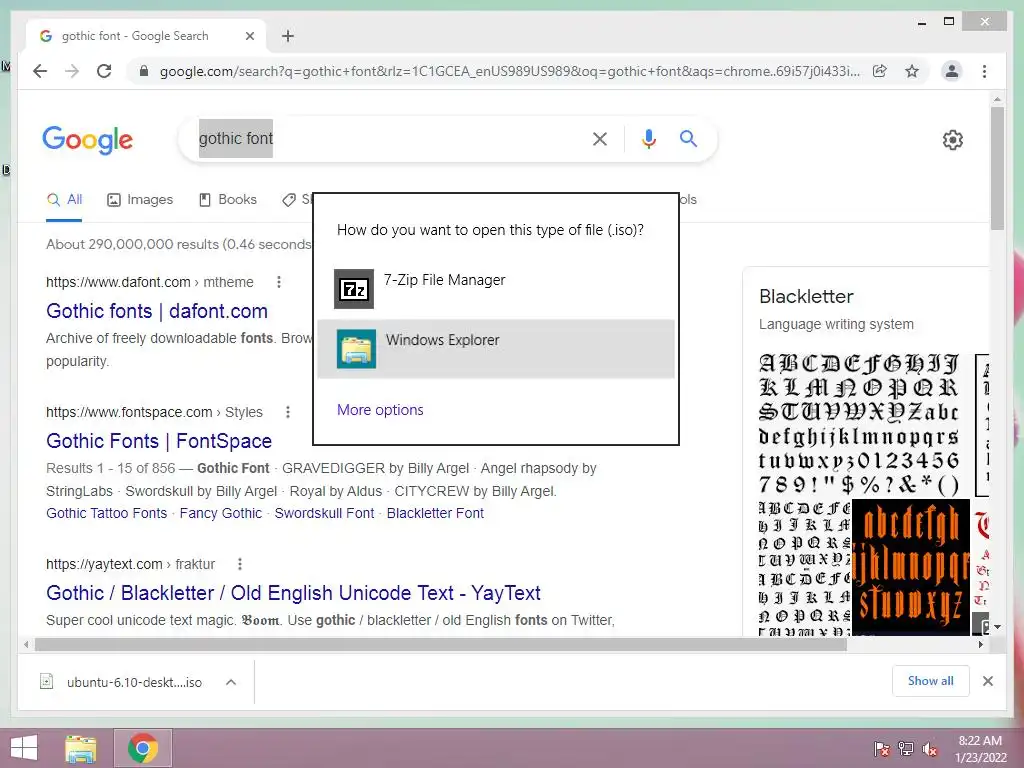Screen dimensions: 1024x768
Task: Open the Gothic Fonts | FontSpace result
Action: 159,441
